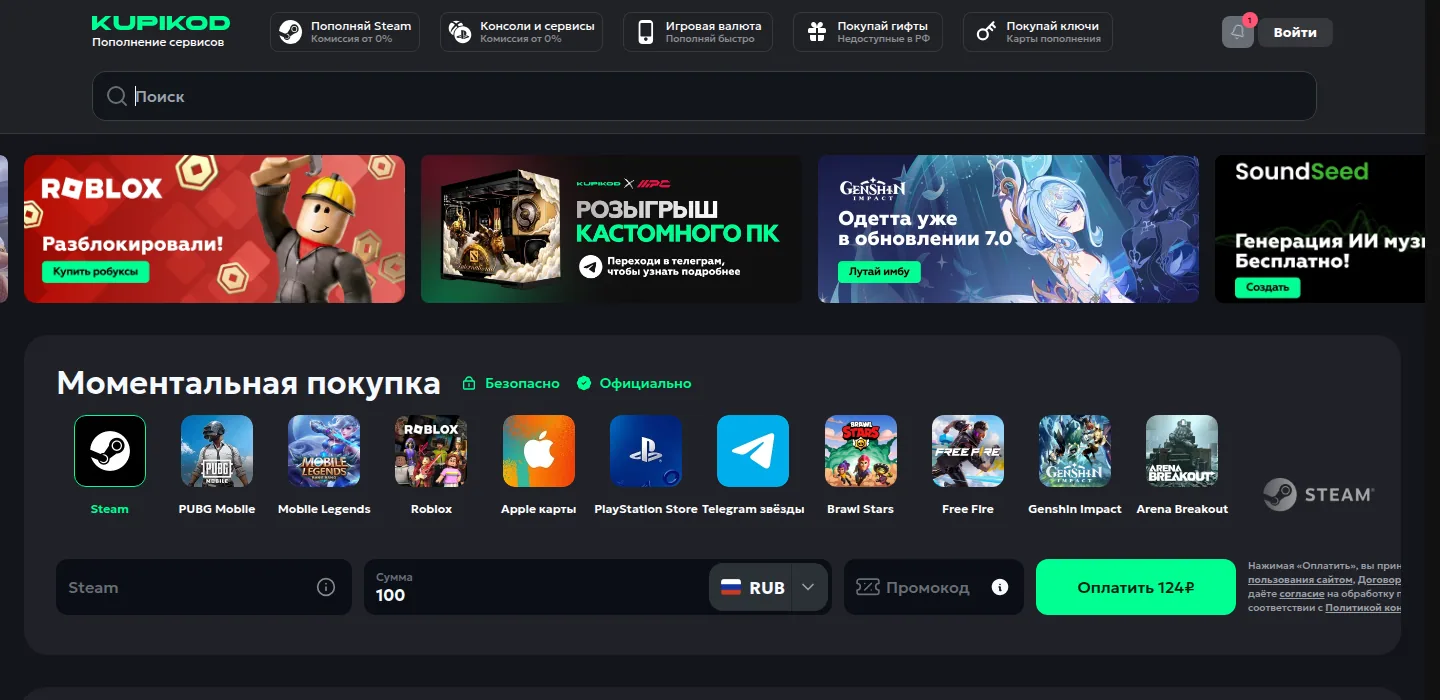Click the key icon in Покупай ключи
The image size is (1440, 700).
986,32
